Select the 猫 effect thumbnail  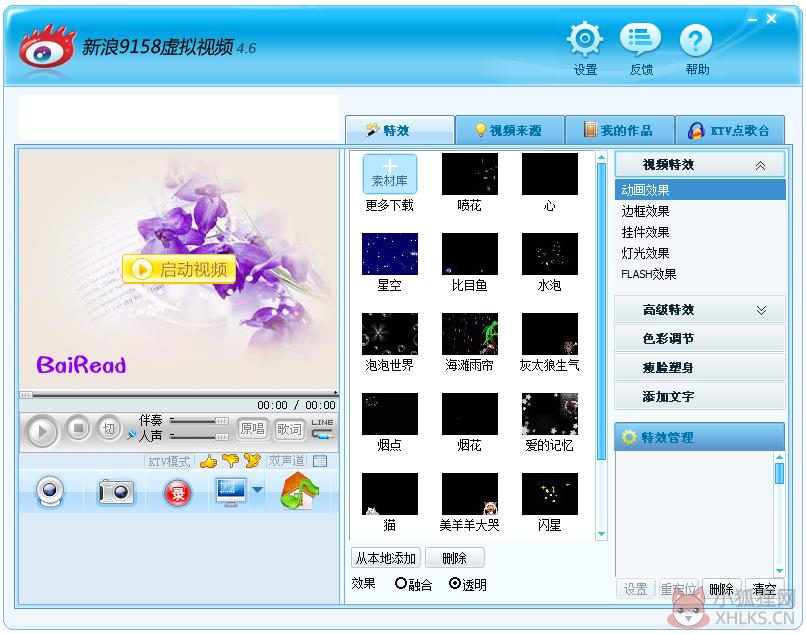390,494
